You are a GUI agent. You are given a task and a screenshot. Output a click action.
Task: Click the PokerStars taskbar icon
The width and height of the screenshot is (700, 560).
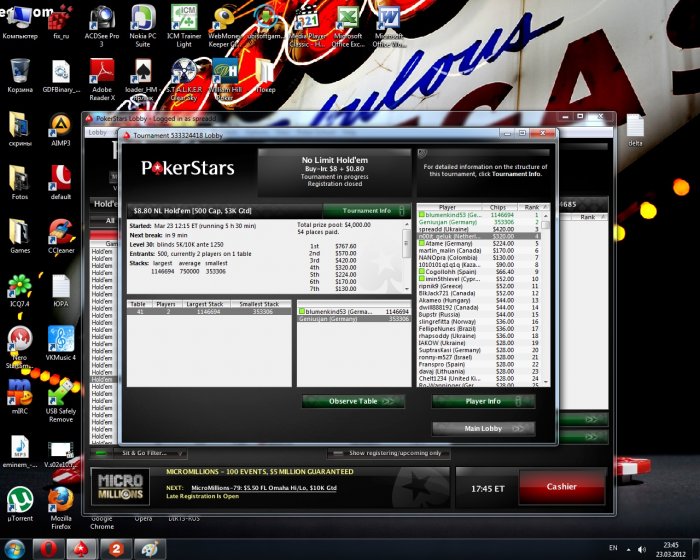click(x=82, y=549)
